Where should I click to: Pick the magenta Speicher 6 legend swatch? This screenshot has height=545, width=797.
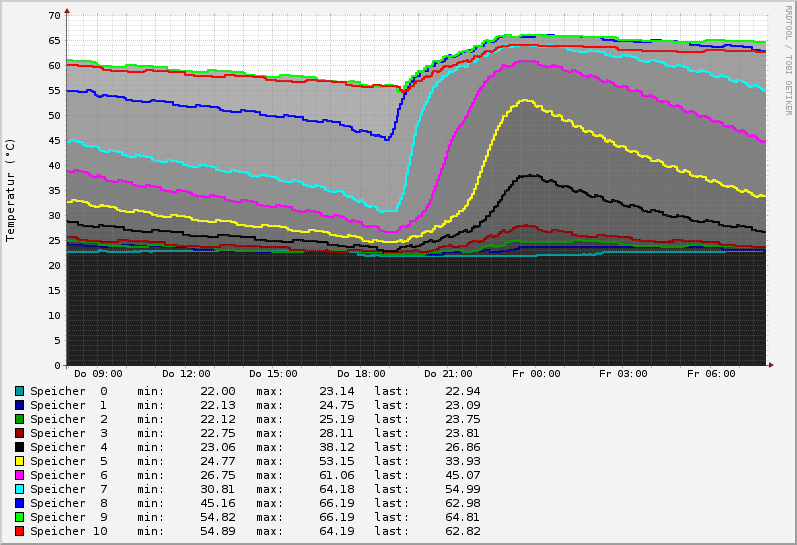19,475
